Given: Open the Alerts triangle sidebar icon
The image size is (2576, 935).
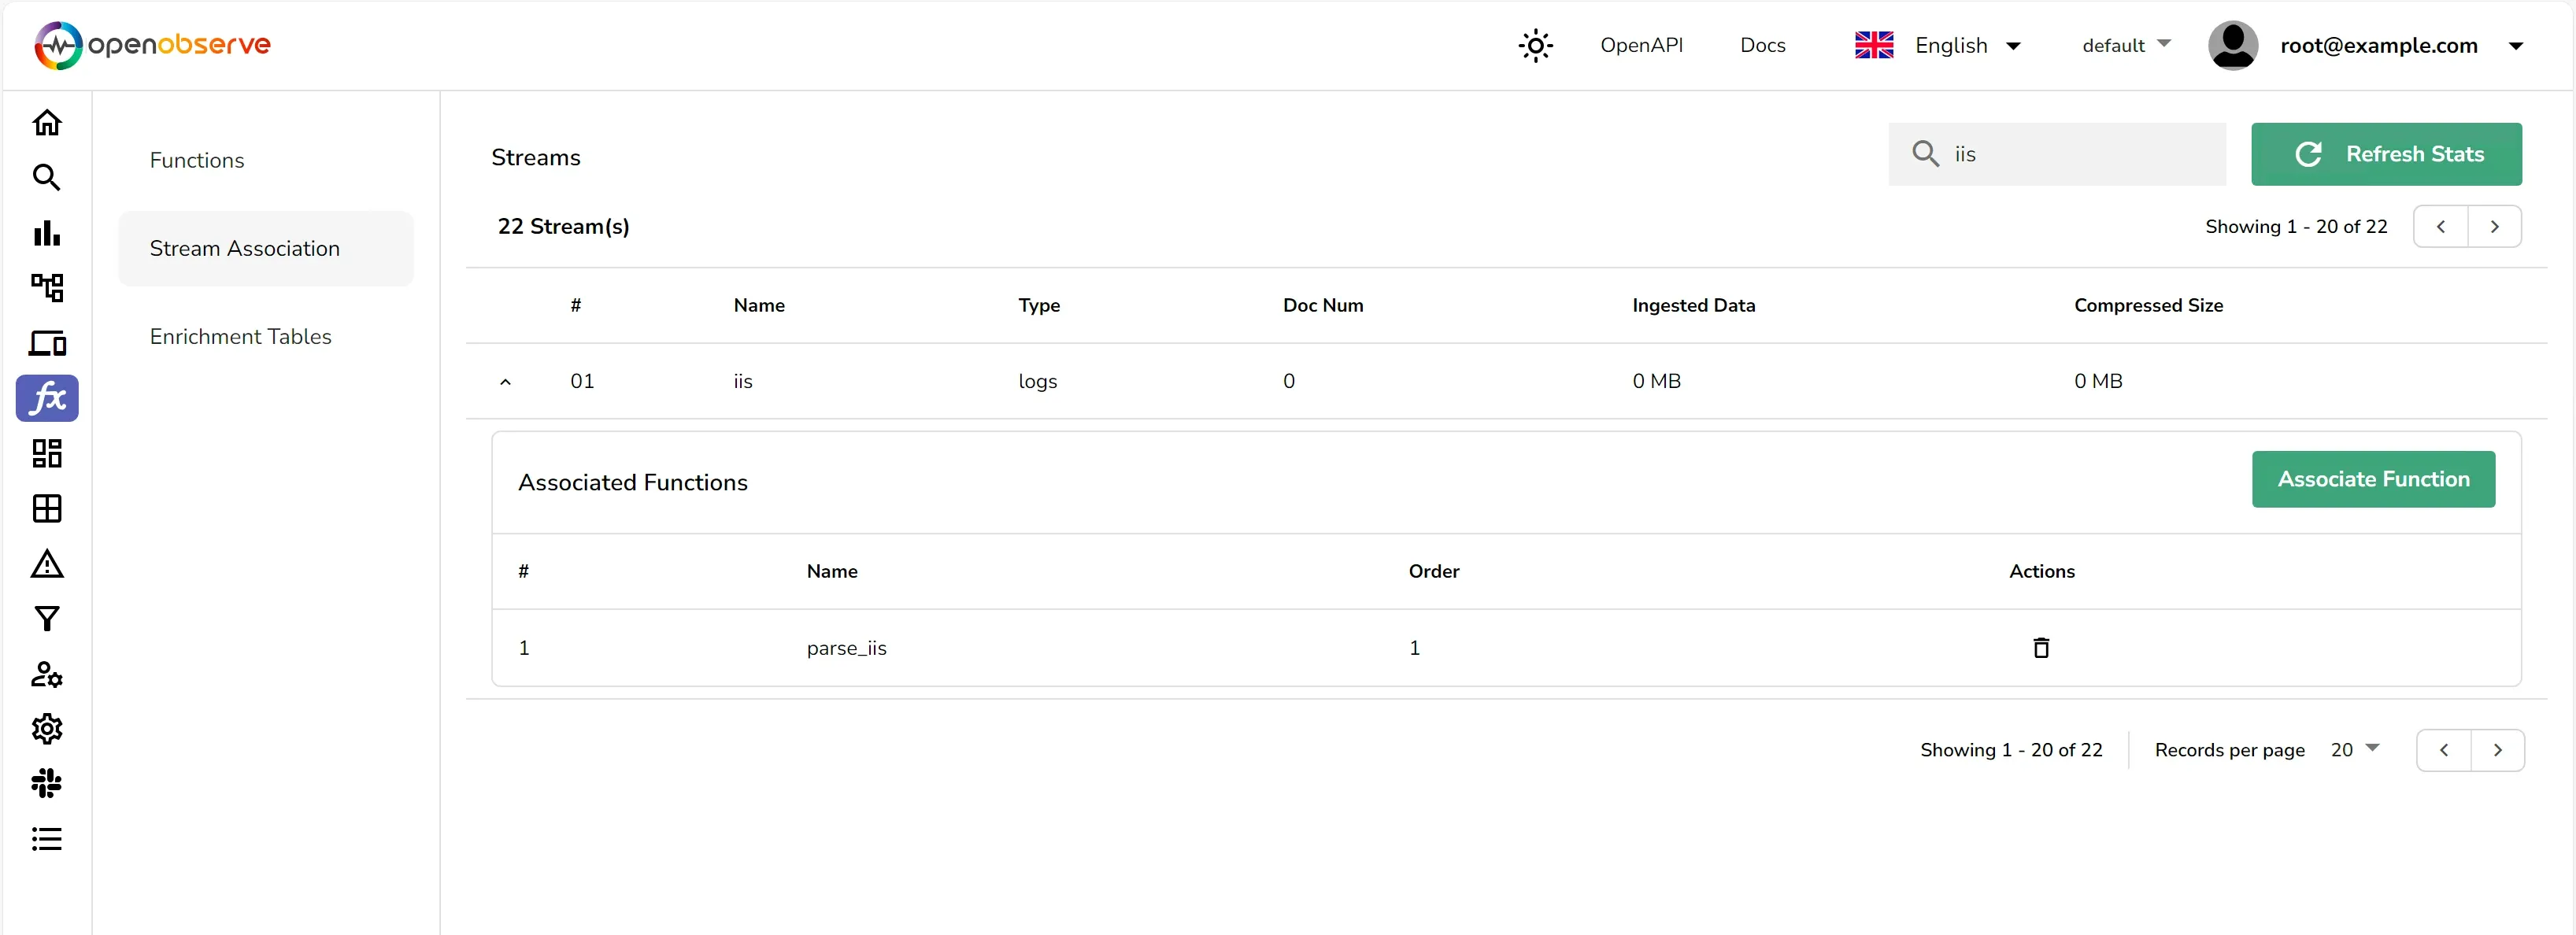Looking at the screenshot, I should click(47, 564).
